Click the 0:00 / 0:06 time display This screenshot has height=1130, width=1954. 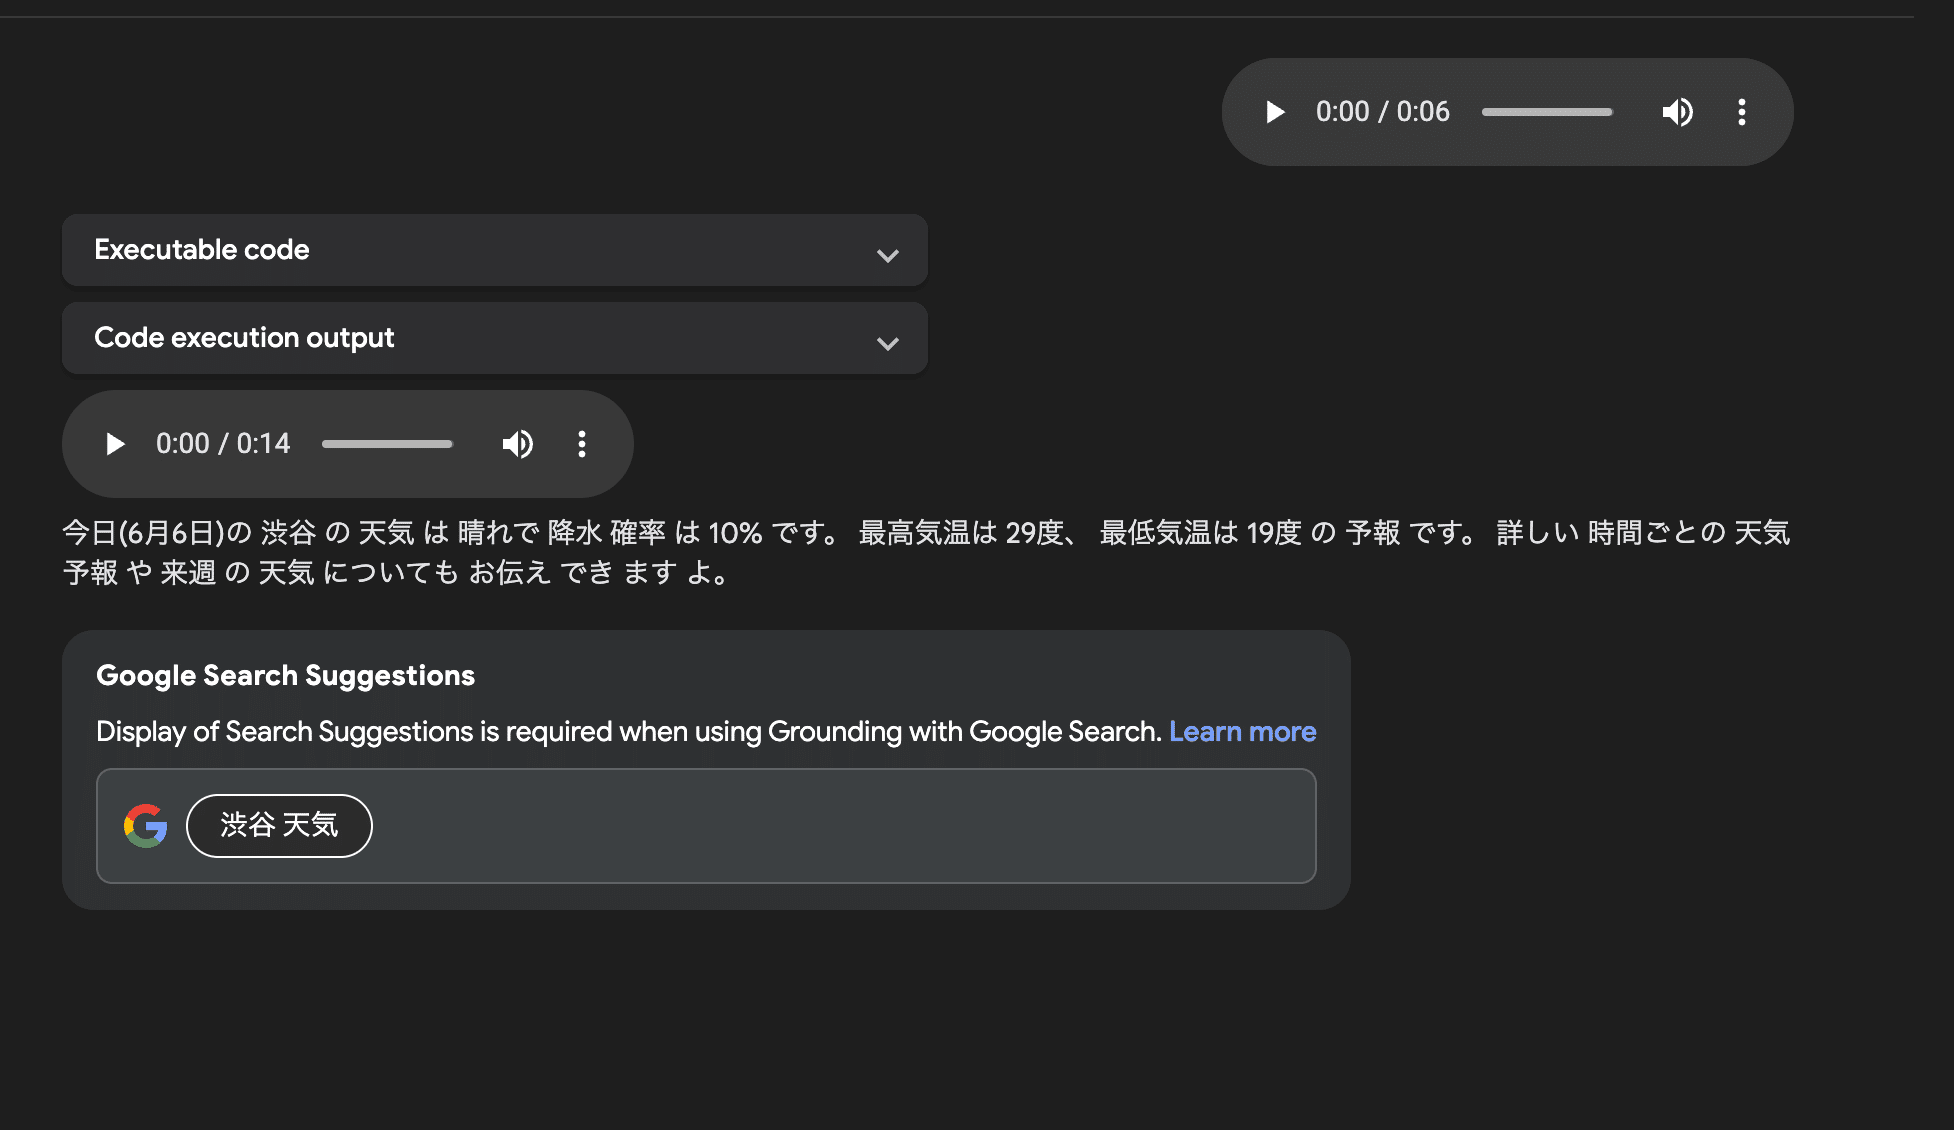(1382, 112)
